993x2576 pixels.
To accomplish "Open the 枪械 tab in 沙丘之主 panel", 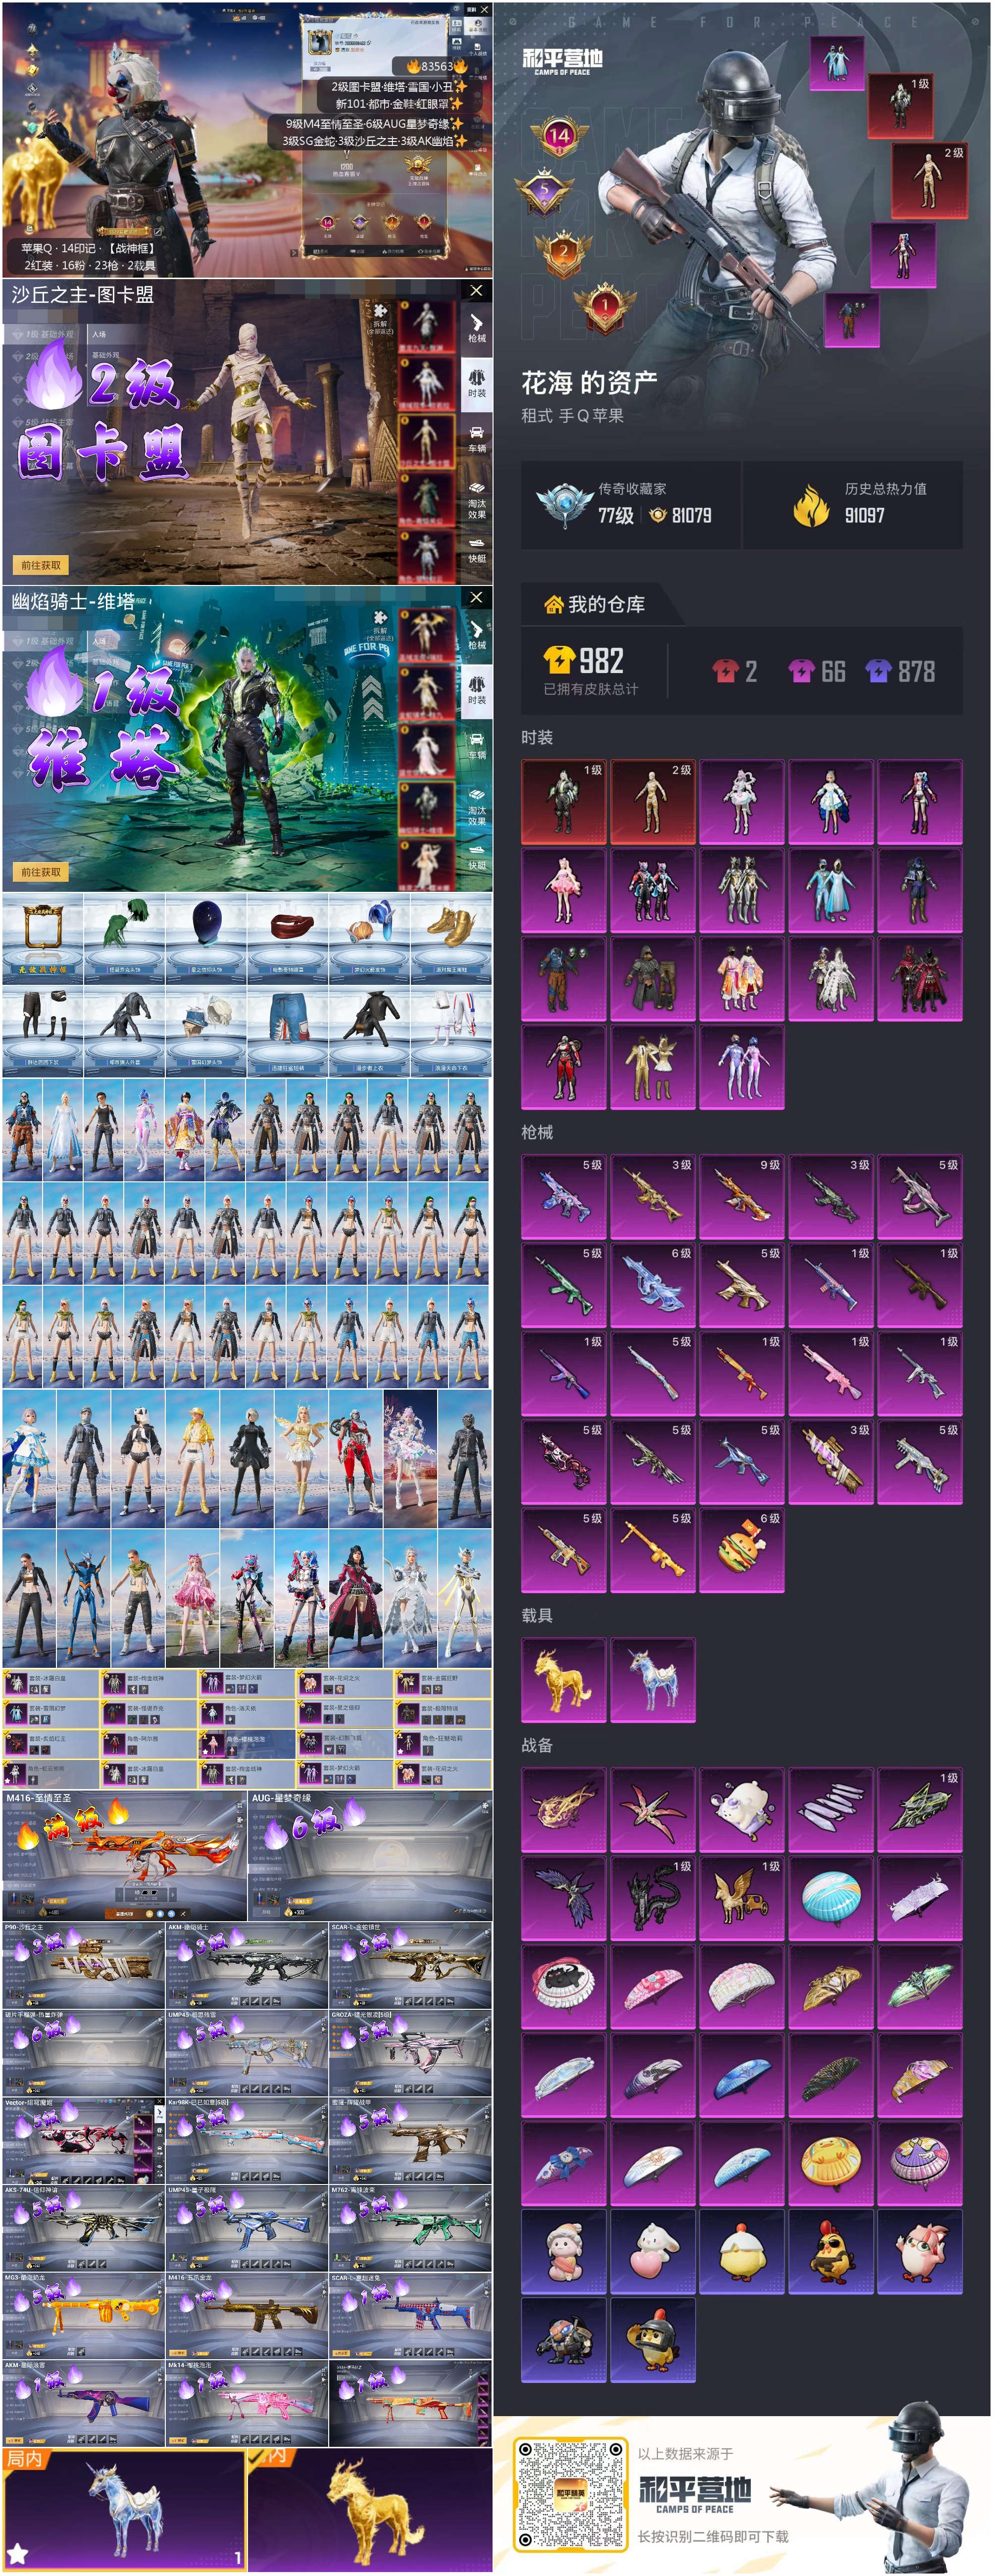I will point(476,327).
